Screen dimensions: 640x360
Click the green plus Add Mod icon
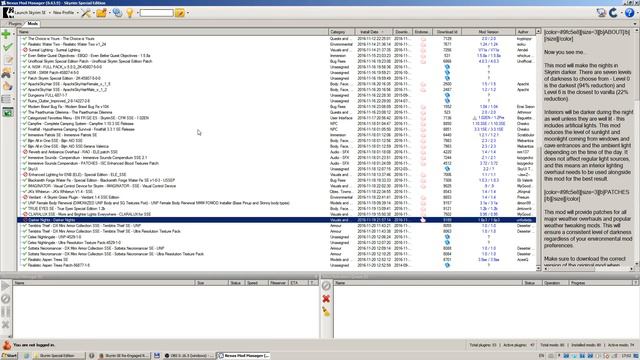[x=6, y=34]
